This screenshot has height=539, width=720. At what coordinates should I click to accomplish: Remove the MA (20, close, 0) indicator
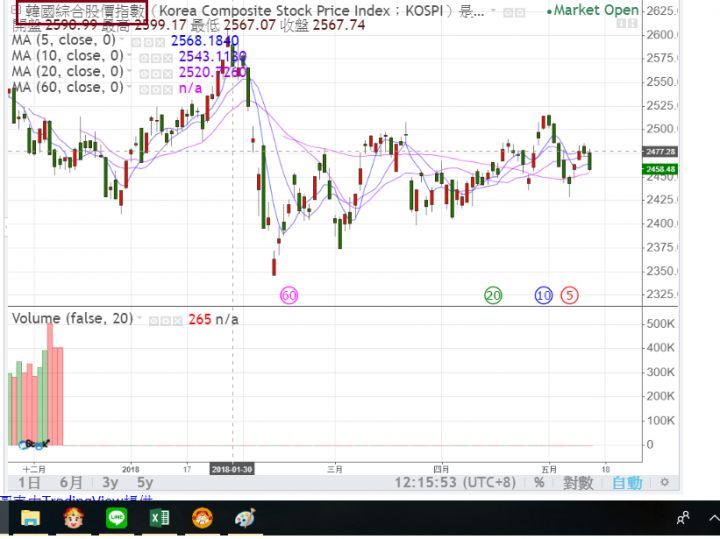[168, 74]
